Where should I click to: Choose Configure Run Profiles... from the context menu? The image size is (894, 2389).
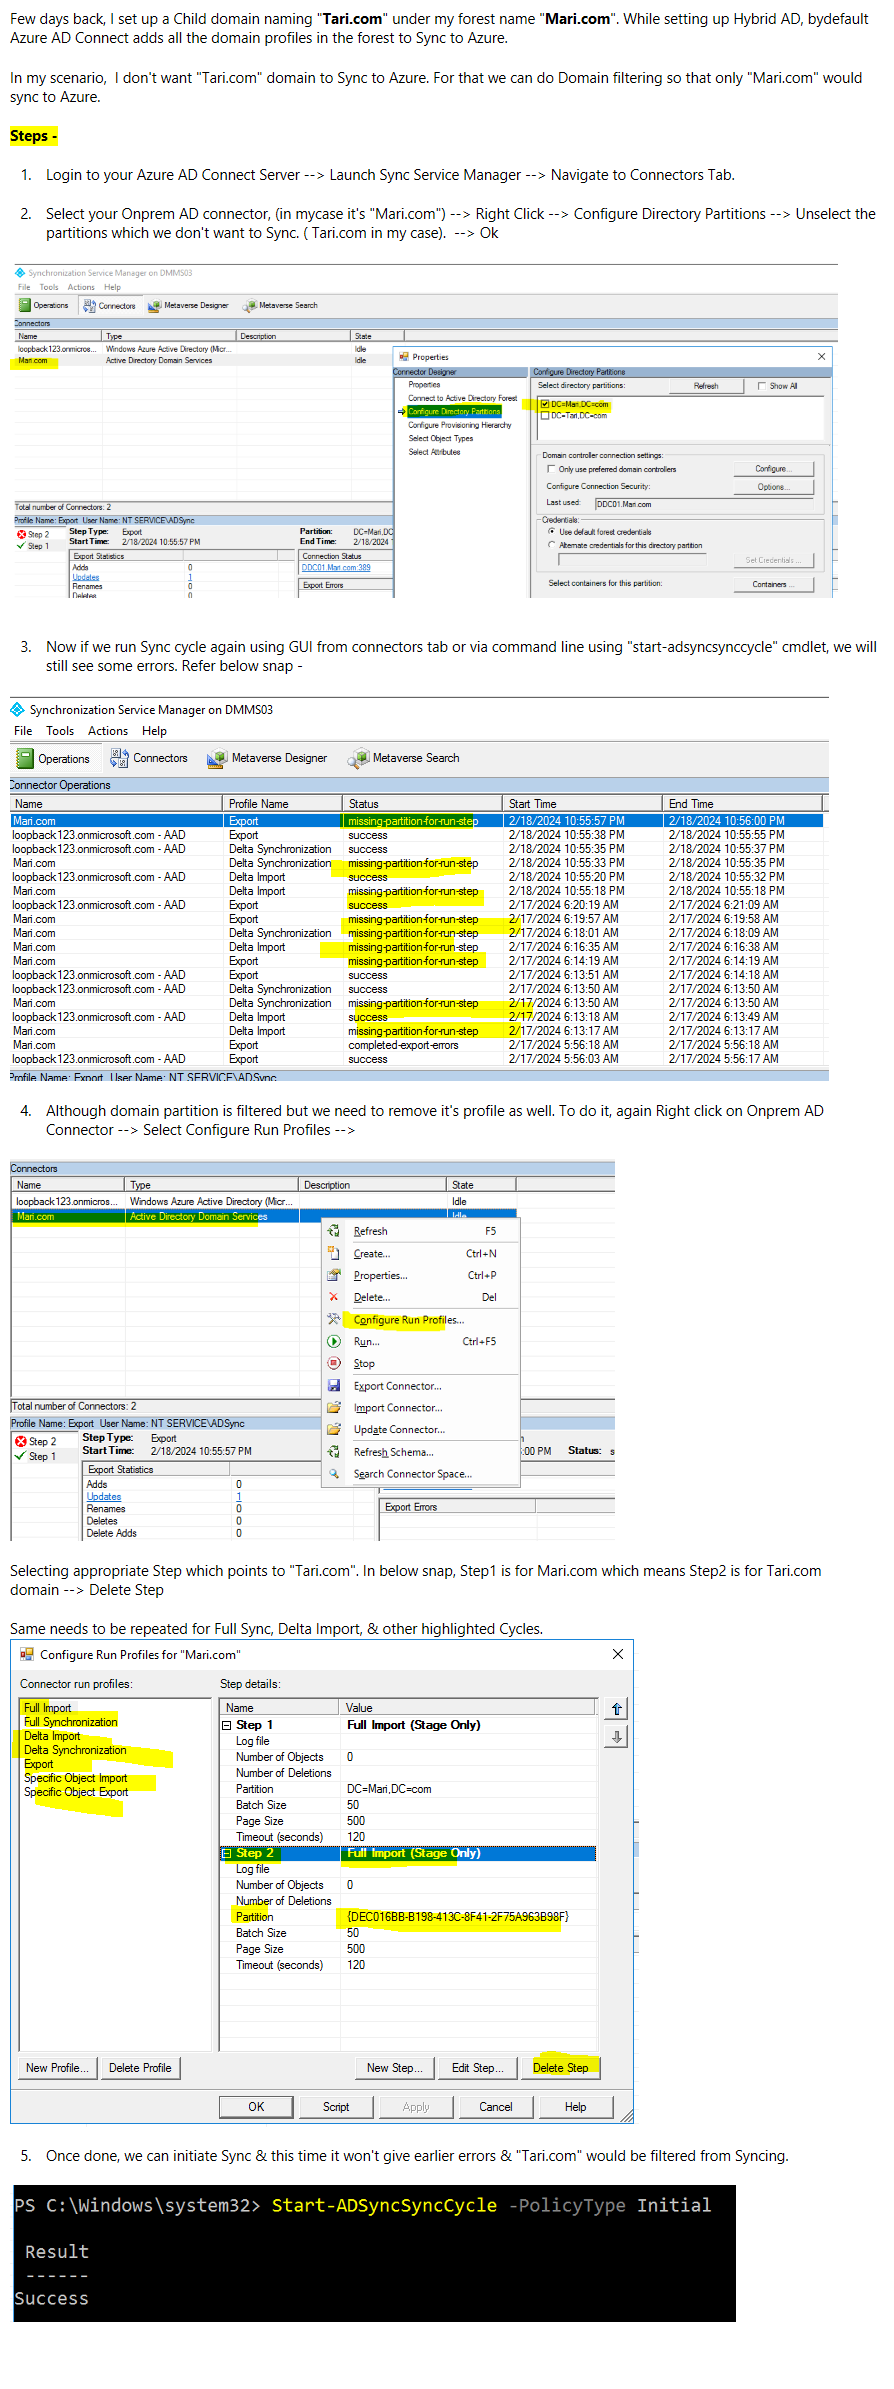420,1319
